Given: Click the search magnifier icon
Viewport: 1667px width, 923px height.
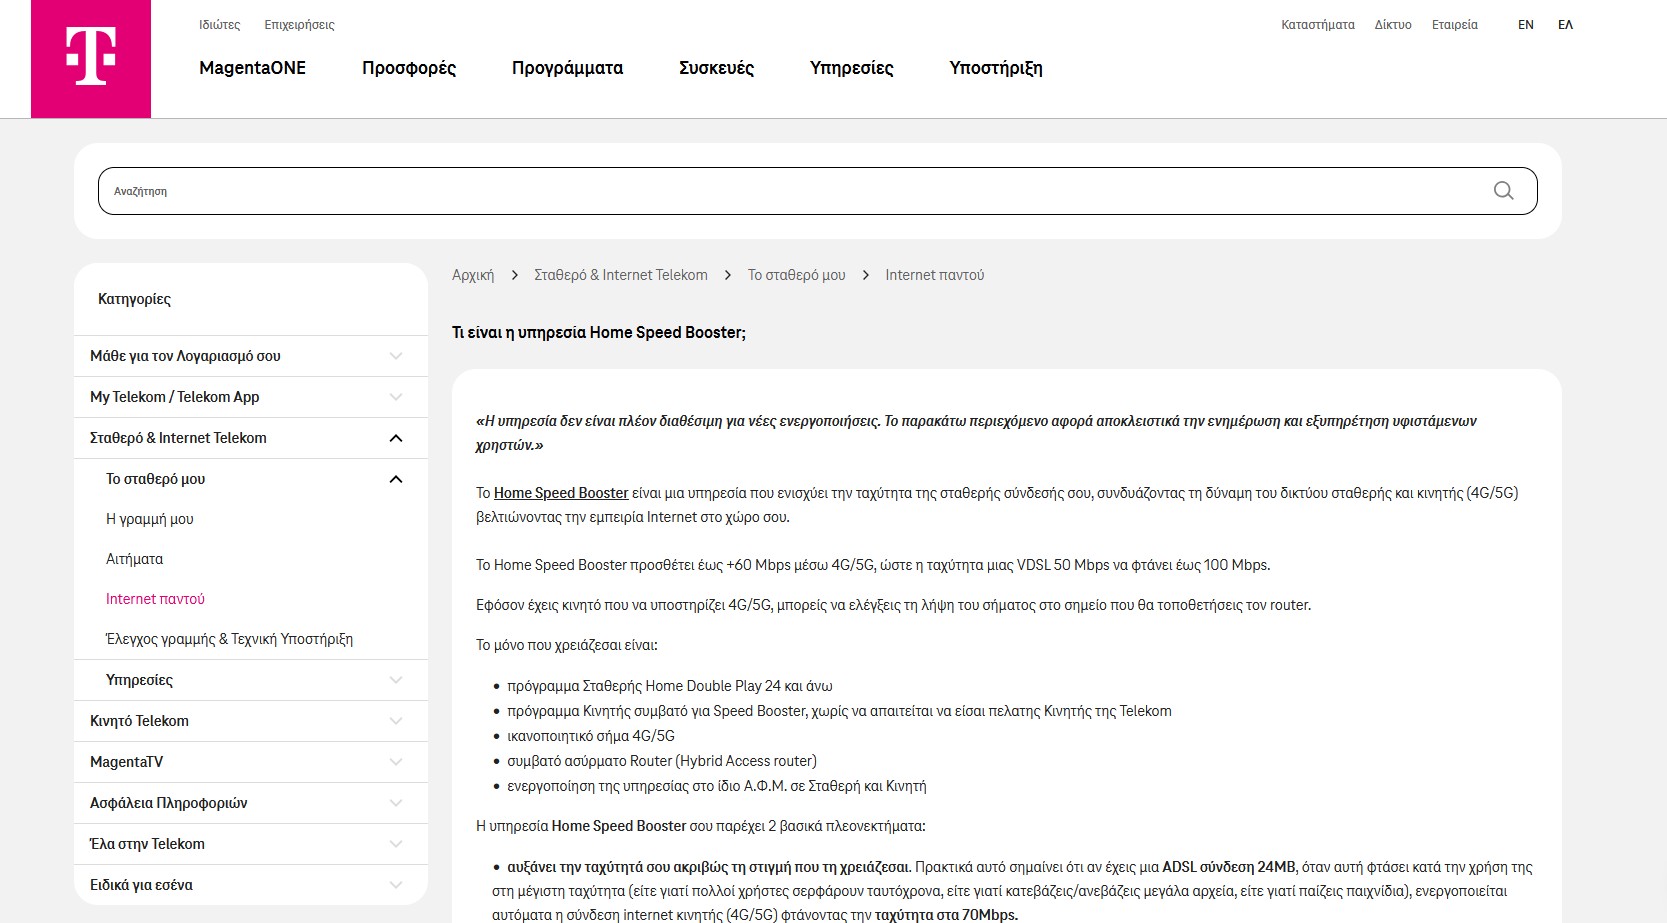Looking at the screenshot, I should coord(1503,191).
